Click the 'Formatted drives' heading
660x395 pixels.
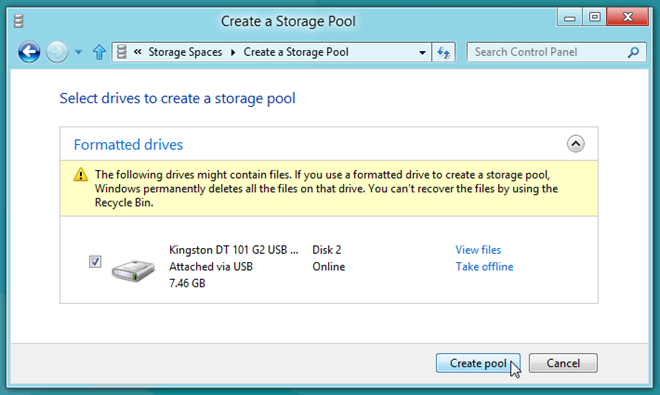[x=128, y=144]
